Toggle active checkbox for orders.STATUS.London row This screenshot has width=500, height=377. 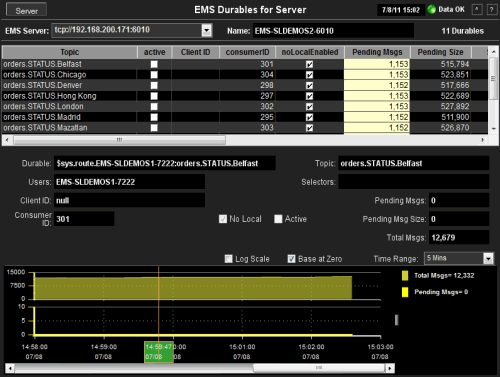coord(154,107)
